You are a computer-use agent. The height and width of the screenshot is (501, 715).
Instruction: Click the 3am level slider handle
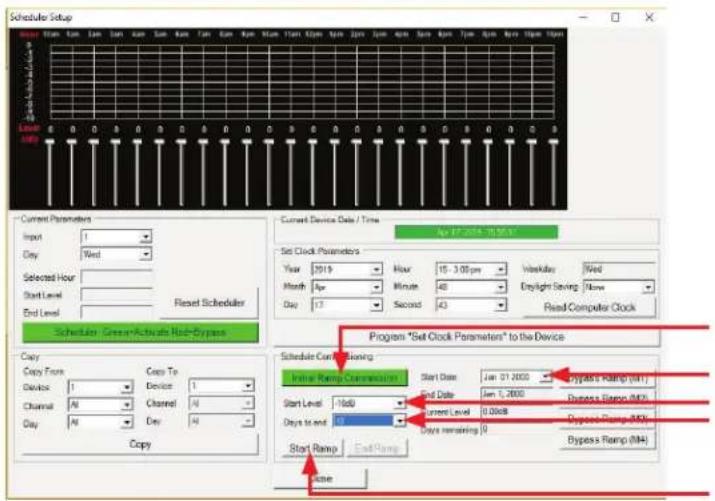coord(115,143)
